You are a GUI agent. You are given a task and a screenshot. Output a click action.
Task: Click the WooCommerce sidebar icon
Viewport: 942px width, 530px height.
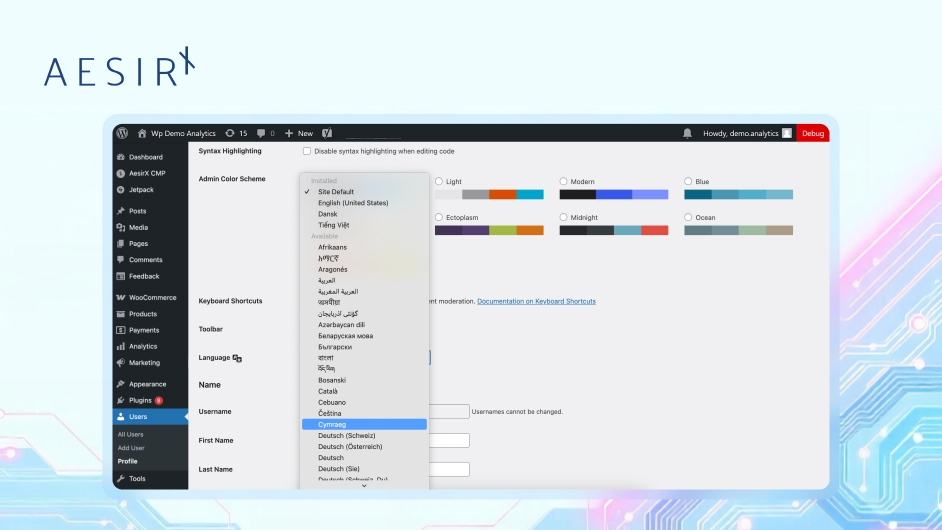pyautogui.click(x=121, y=297)
